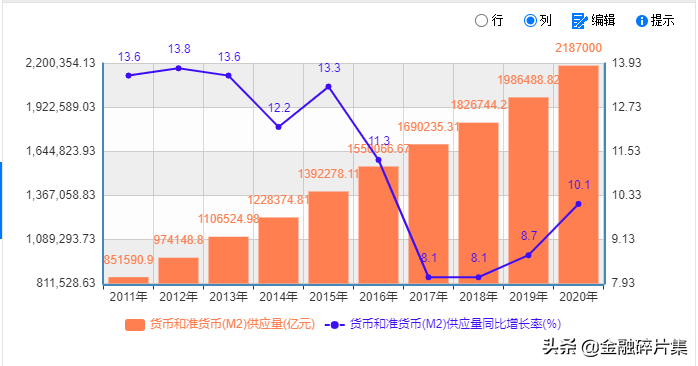Click the 2012年 line point 13.8
The height and width of the screenshot is (366, 698).
(x=179, y=68)
